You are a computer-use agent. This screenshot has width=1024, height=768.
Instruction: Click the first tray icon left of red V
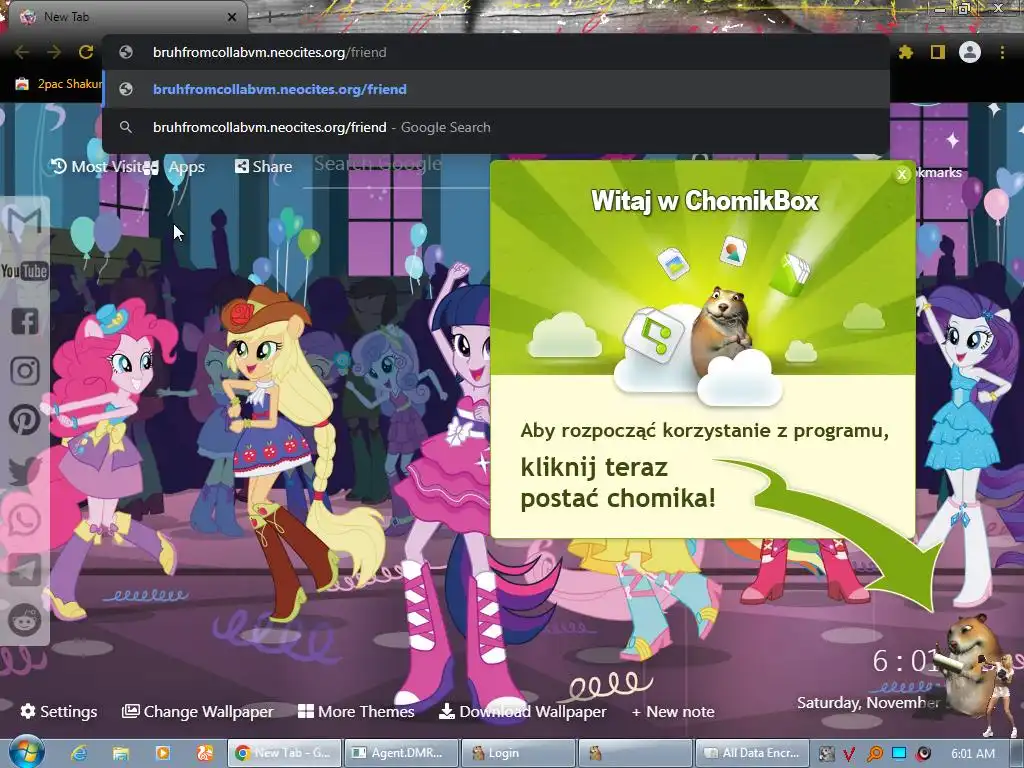(x=826, y=754)
